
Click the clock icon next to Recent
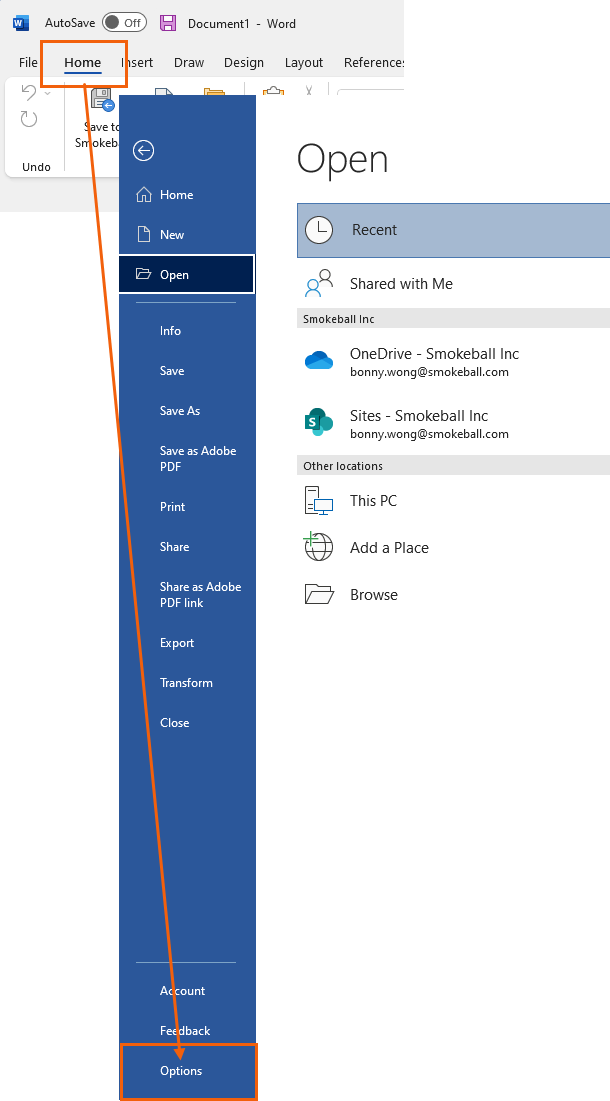click(x=319, y=230)
